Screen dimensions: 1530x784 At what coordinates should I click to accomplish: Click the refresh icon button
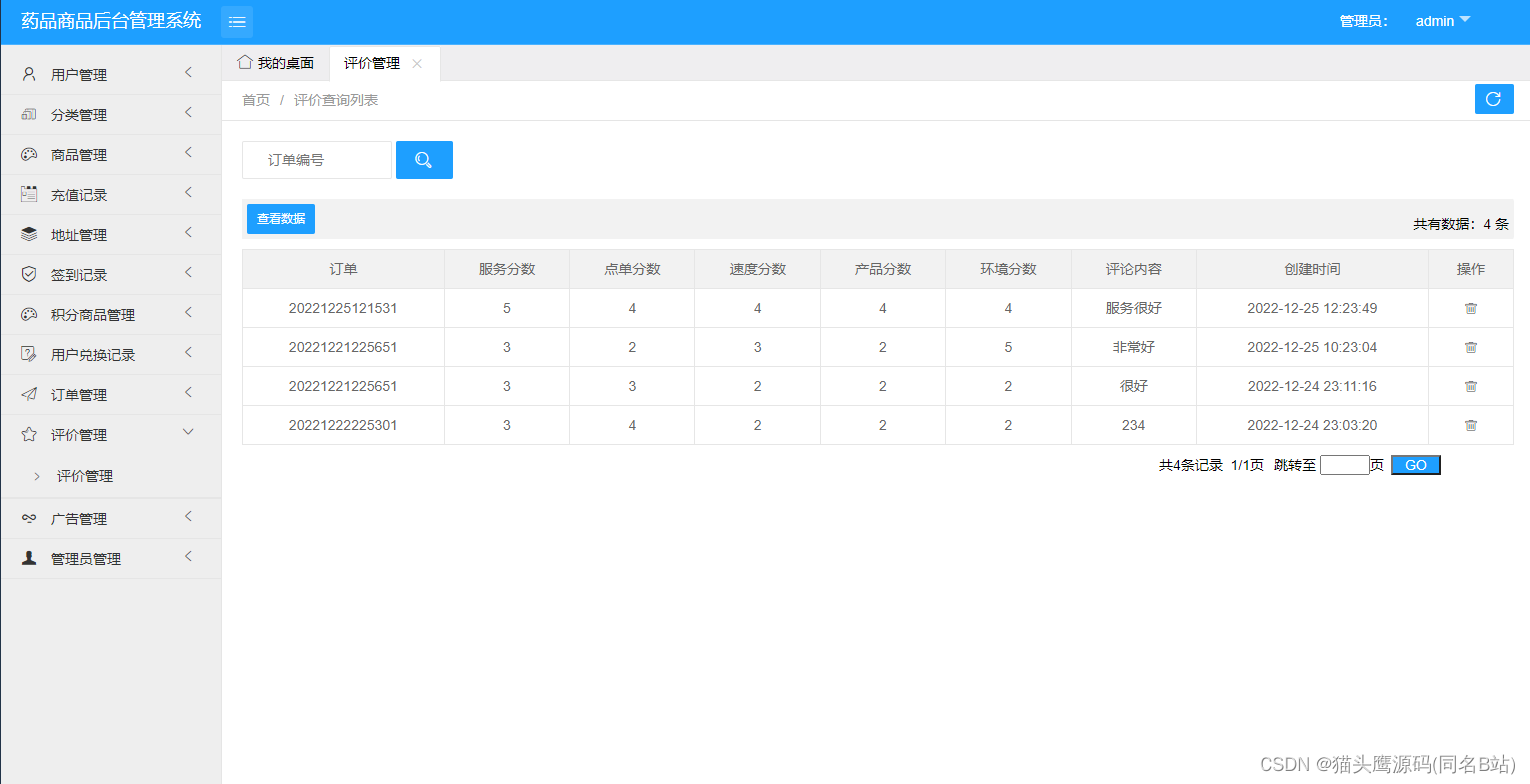click(1494, 99)
